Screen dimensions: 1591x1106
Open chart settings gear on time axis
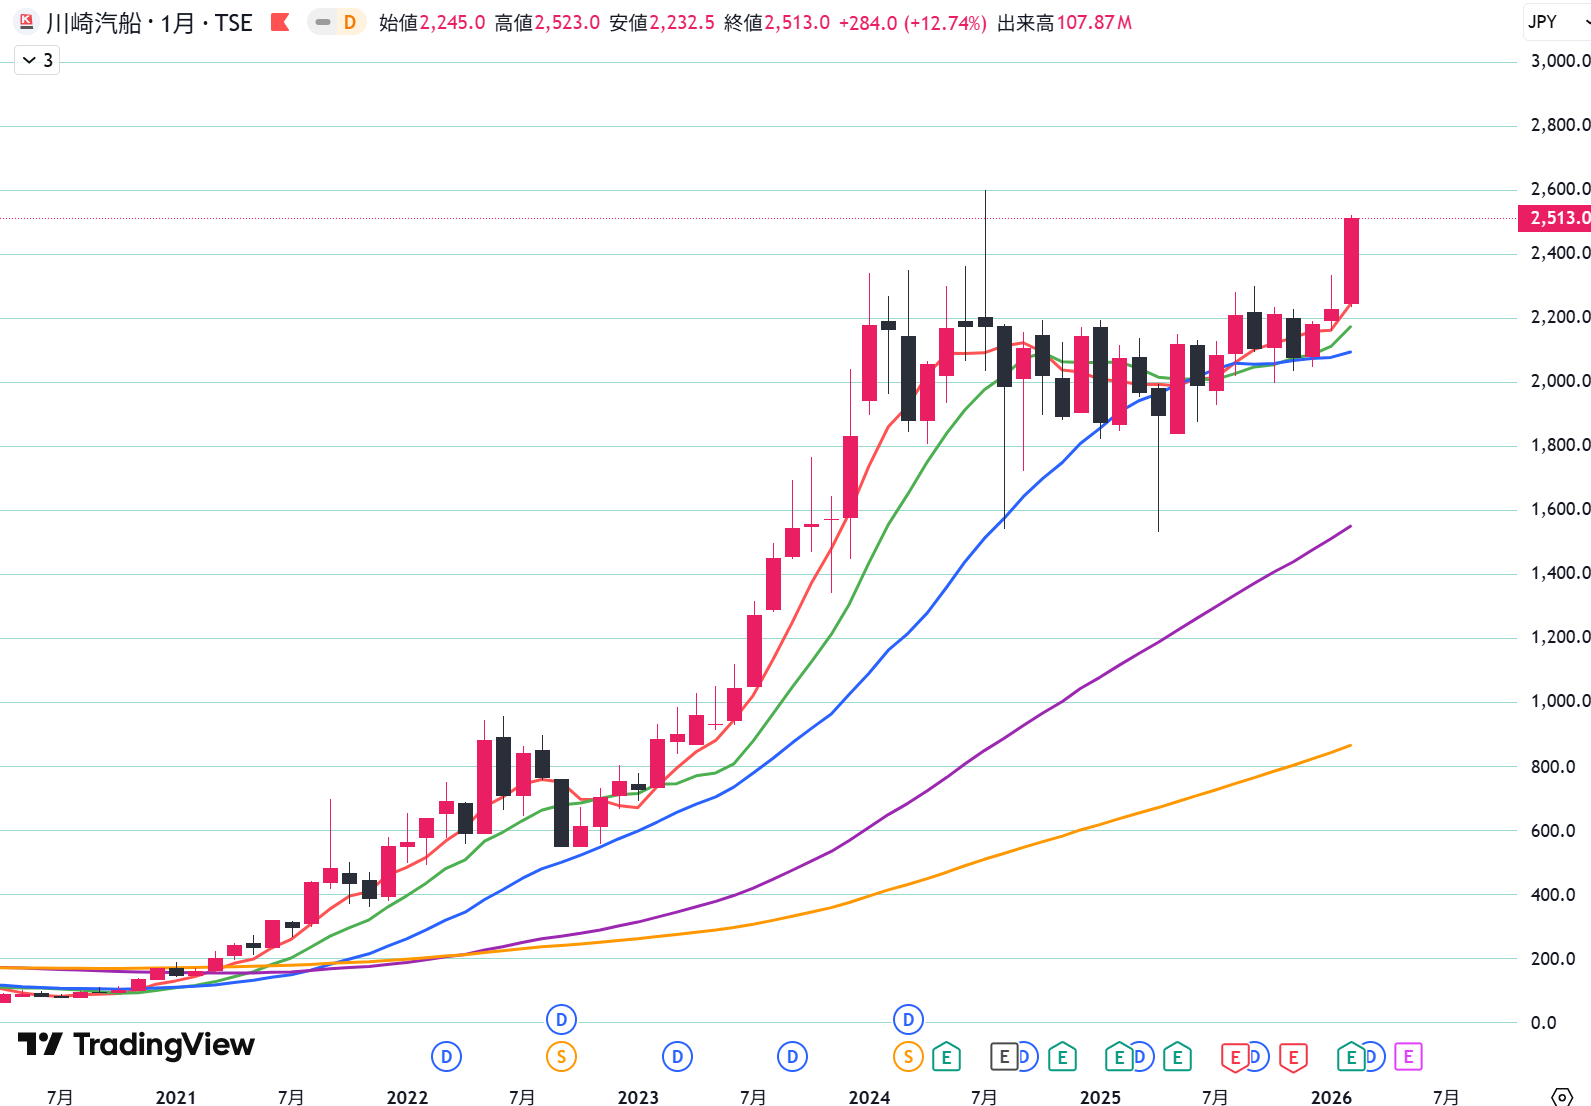point(1561,1097)
